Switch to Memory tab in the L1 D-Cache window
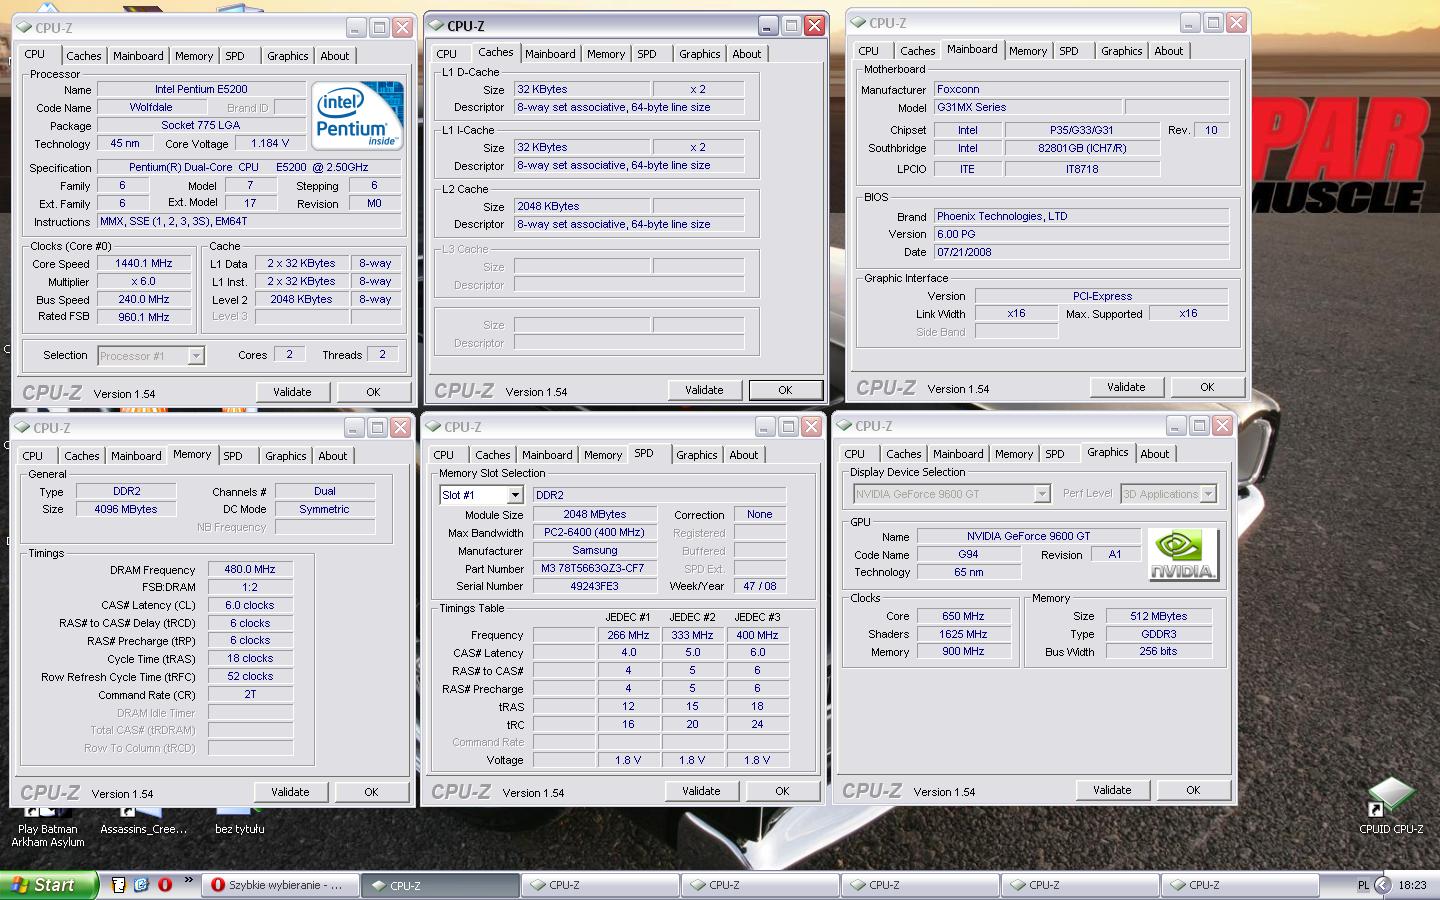Viewport: 1440px width, 900px height. [606, 54]
